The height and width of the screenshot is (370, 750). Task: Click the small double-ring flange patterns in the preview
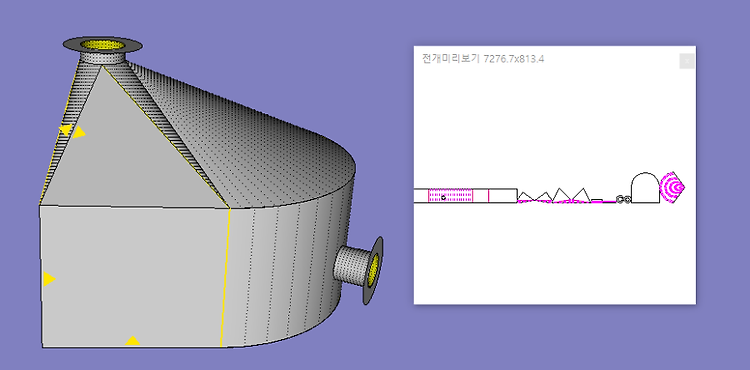pyautogui.click(x=623, y=199)
